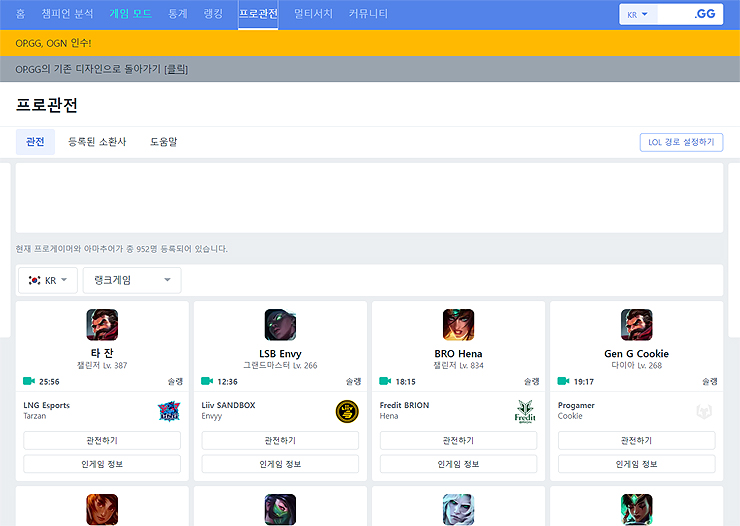Click the champion thumbnail below the BRO Hena card
This screenshot has width=740, height=526.
click(x=458, y=509)
